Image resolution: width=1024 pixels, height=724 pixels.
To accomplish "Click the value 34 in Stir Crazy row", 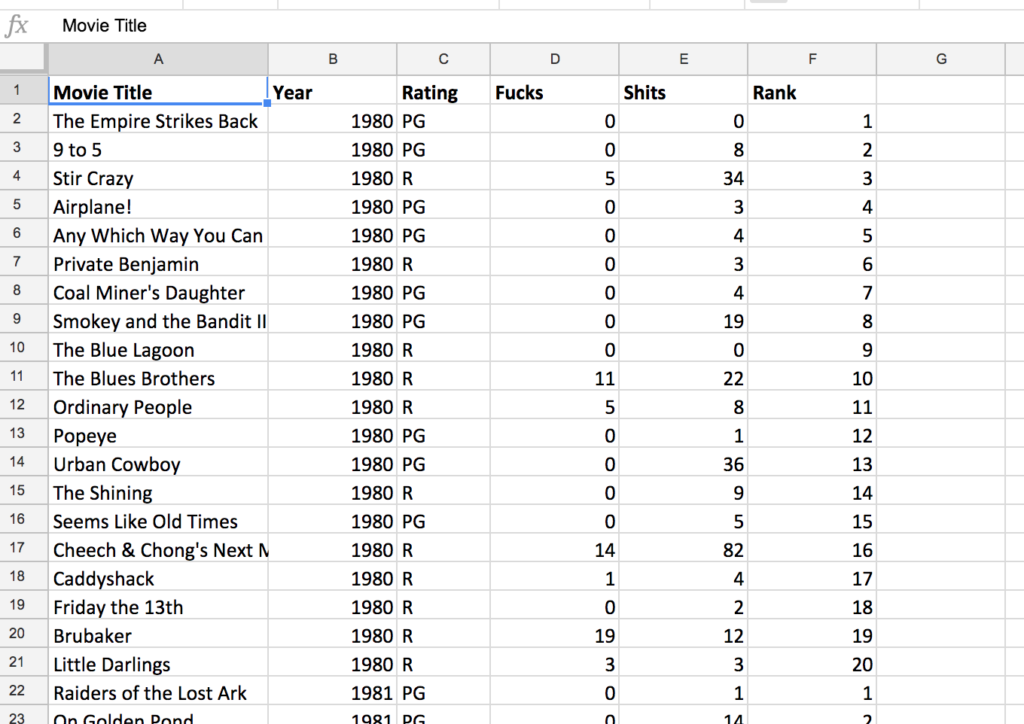I will click(683, 177).
